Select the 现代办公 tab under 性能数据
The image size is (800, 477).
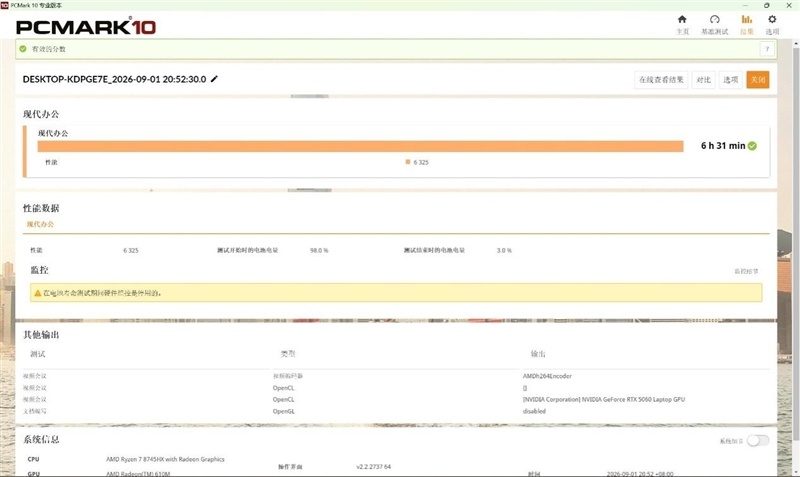point(40,224)
